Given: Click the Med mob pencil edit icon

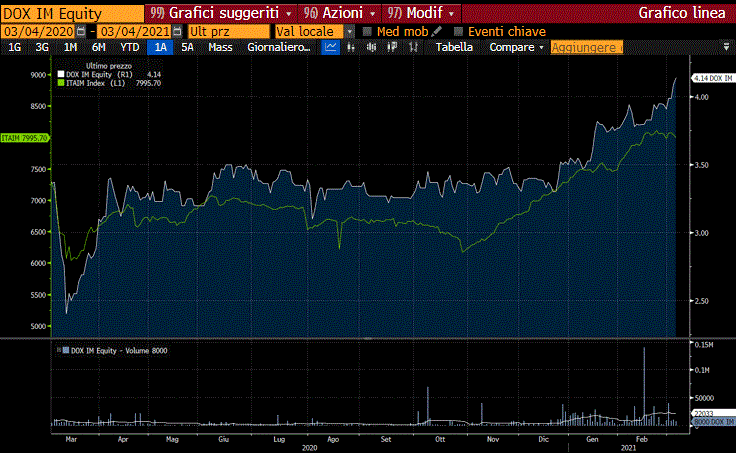Looking at the screenshot, I should click(x=436, y=31).
